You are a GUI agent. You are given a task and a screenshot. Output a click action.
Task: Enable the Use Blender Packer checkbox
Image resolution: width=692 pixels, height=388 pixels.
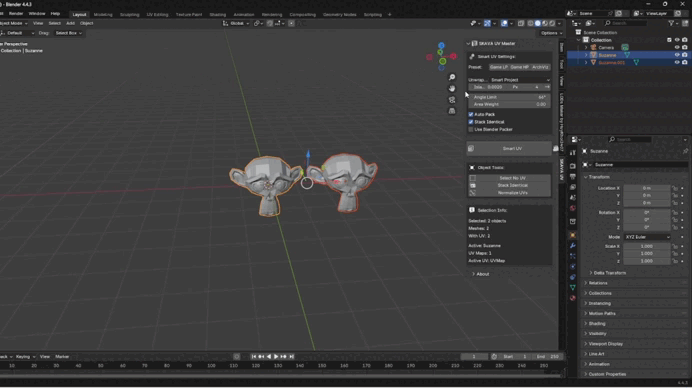(x=471, y=129)
